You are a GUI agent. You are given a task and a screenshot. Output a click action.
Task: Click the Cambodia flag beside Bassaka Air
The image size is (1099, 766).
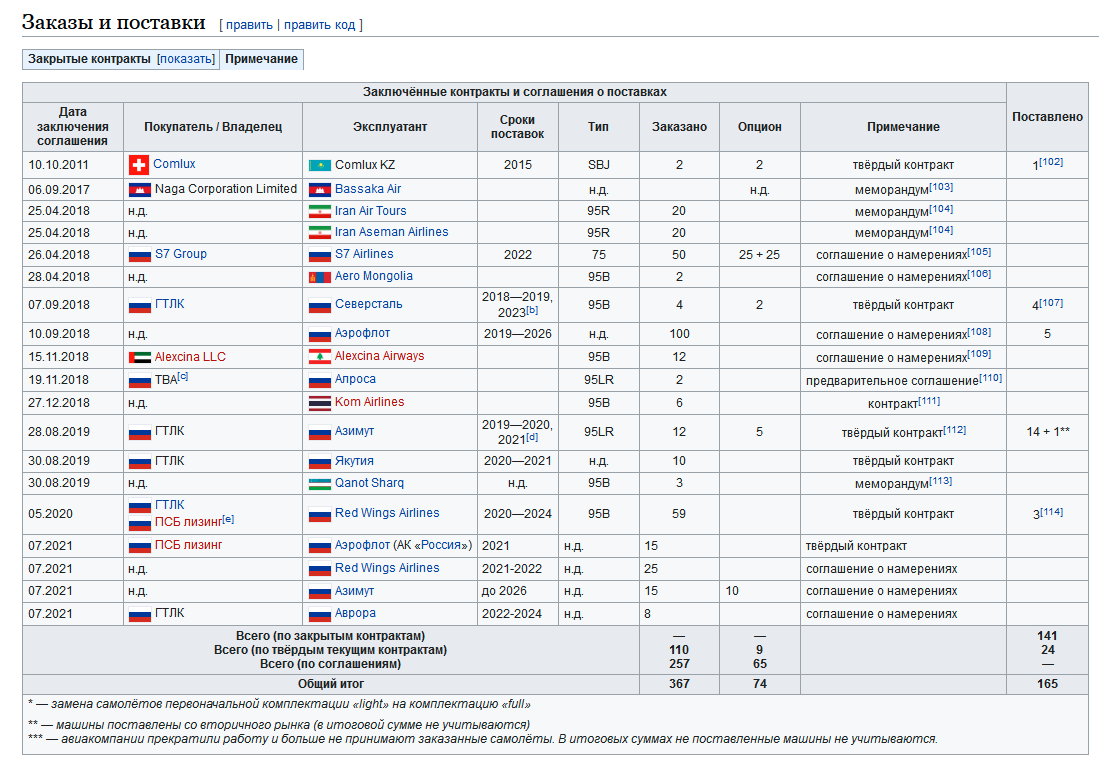320,190
